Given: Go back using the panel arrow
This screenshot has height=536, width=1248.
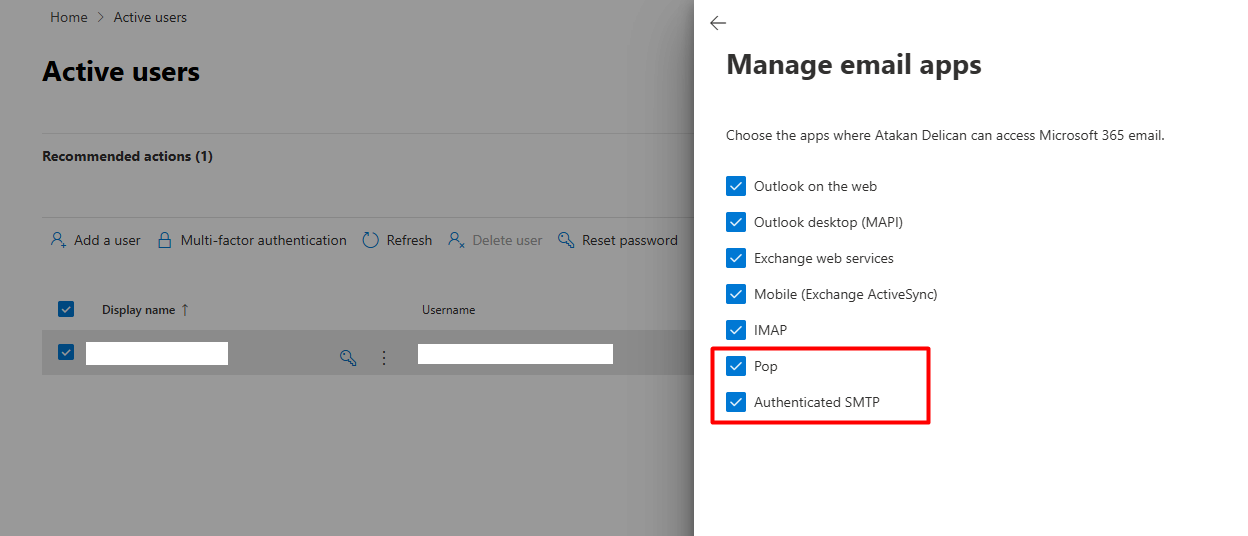Looking at the screenshot, I should tap(717, 23).
